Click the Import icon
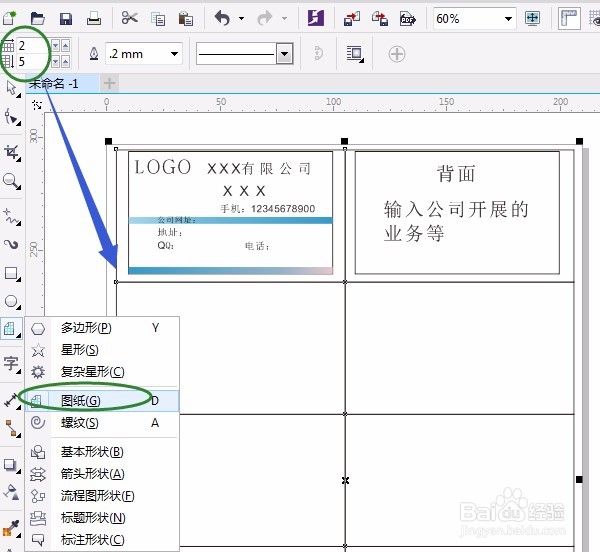This screenshot has height=552, width=600. click(x=352, y=18)
